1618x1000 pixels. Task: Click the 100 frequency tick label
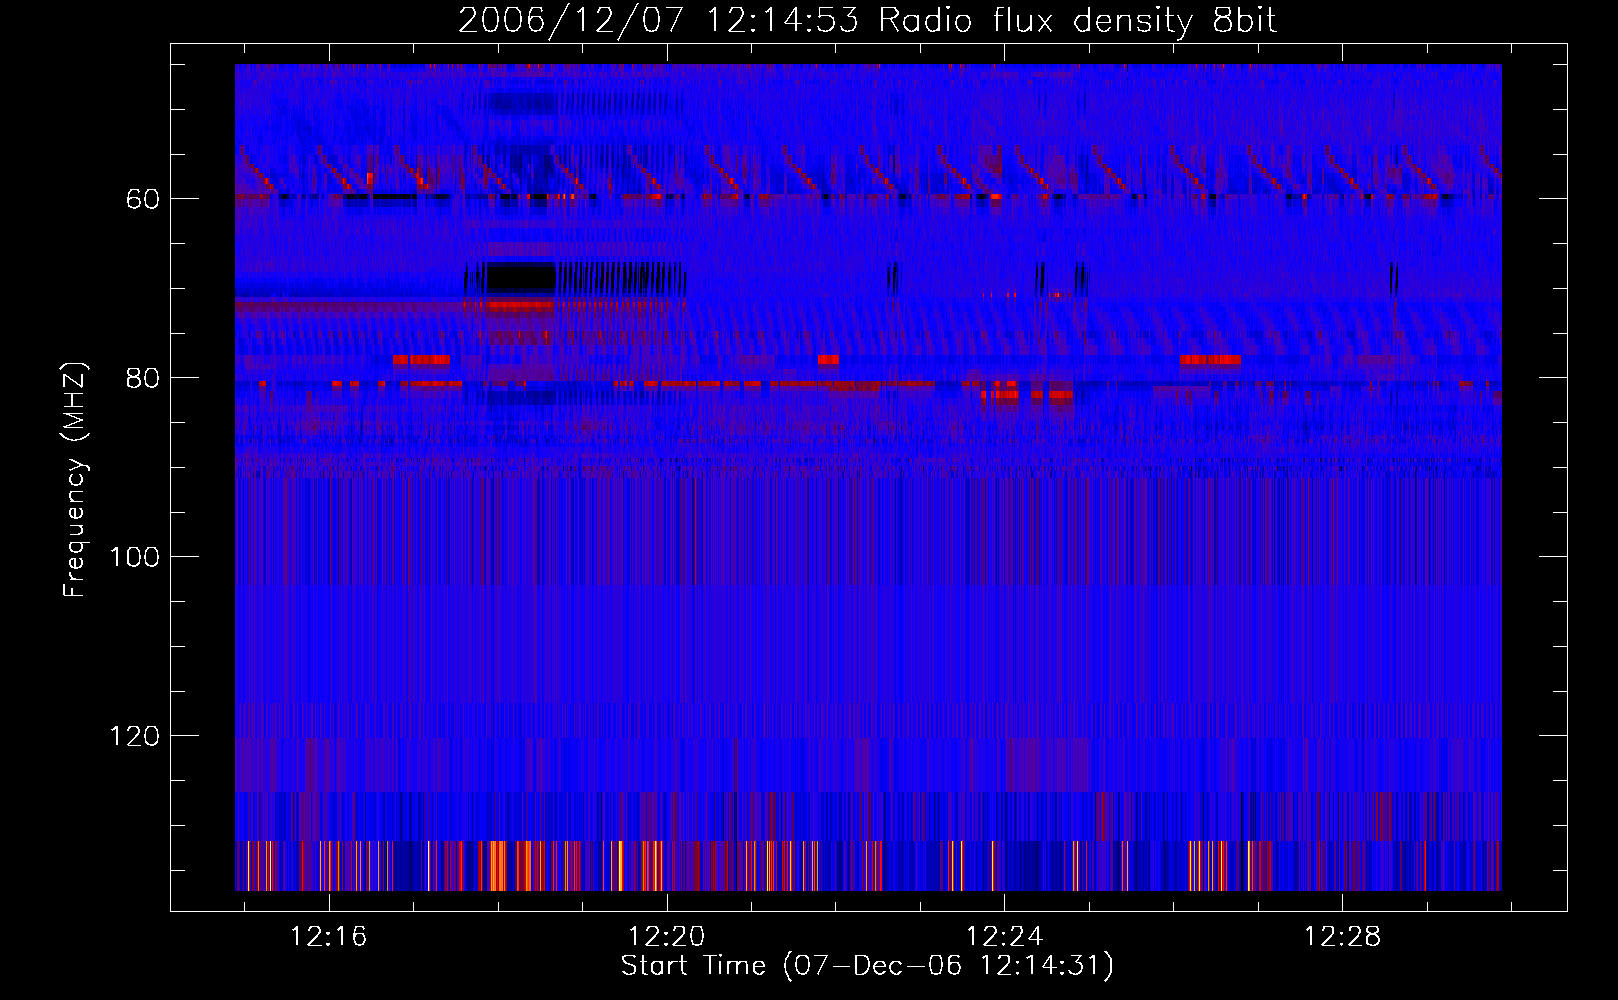pos(134,557)
